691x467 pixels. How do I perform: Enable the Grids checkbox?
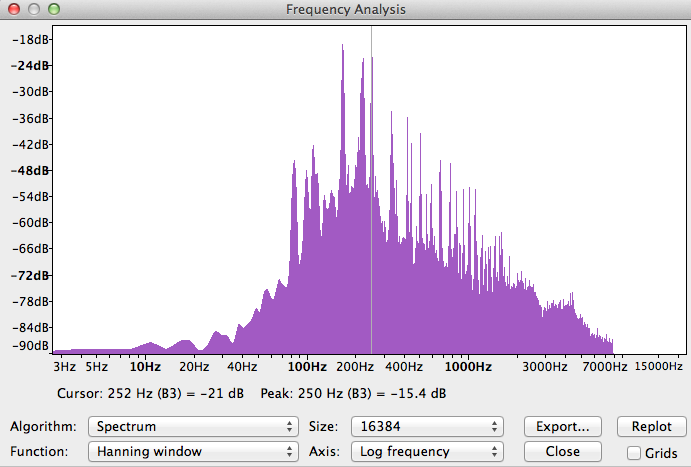click(635, 453)
